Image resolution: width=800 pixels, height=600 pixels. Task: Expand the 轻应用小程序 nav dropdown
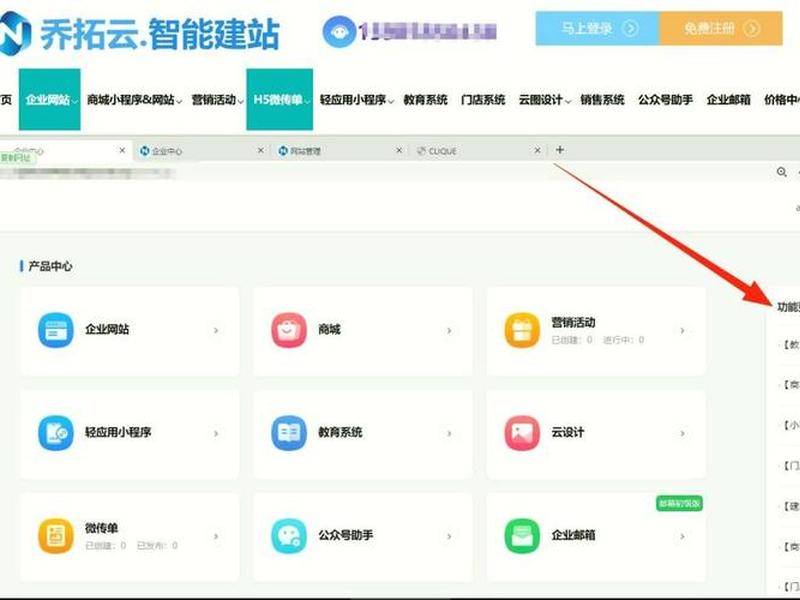390,101
